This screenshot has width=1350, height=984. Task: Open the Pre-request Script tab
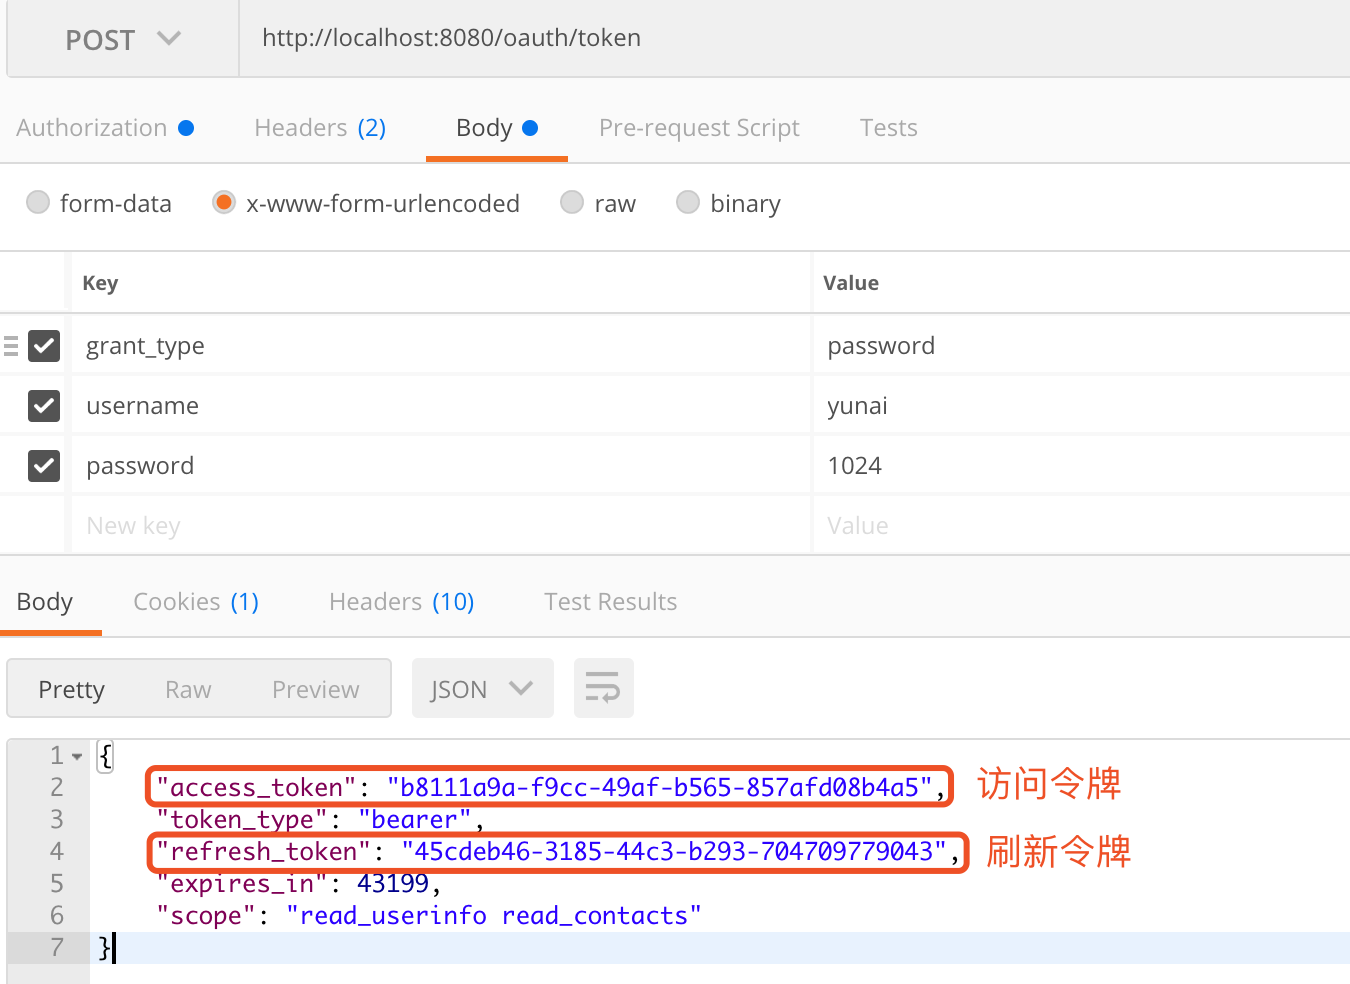(699, 128)
